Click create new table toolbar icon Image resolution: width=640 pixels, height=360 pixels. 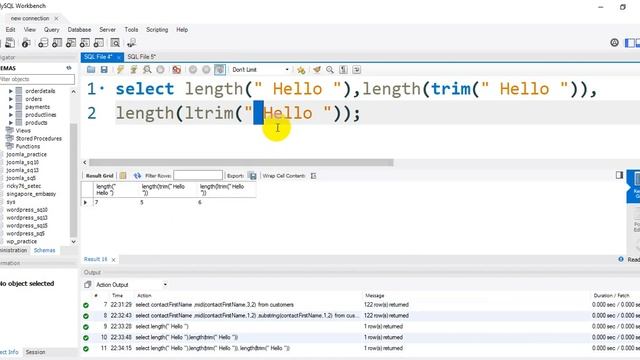57,43
